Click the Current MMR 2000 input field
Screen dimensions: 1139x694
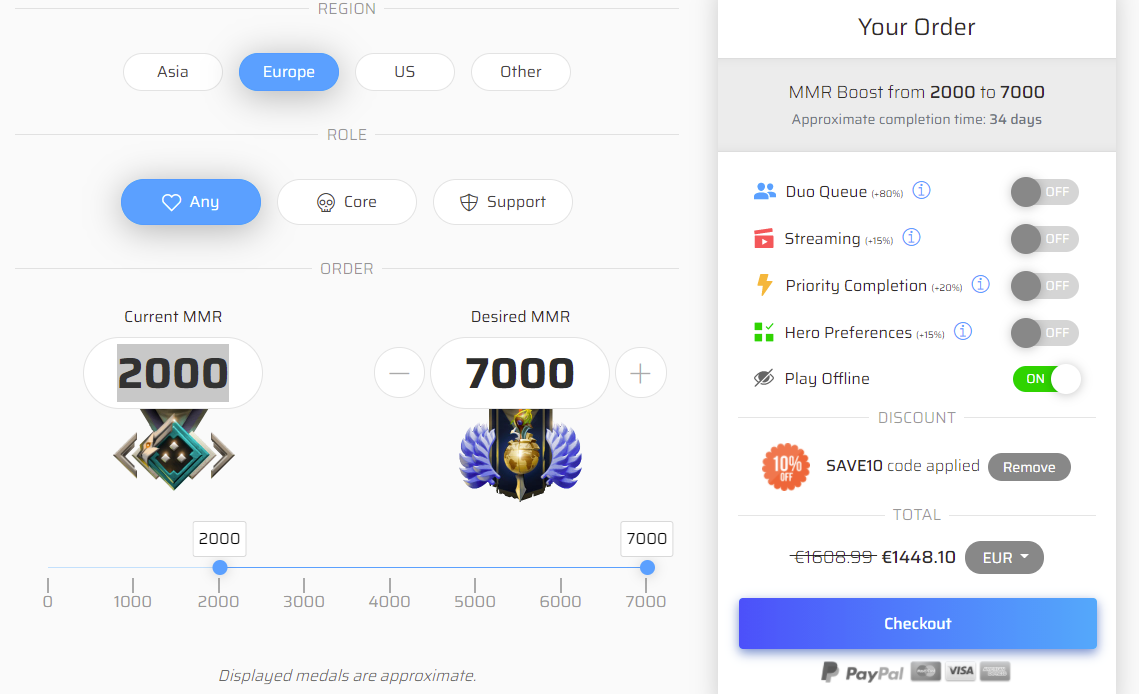click(x=173, y=373)
